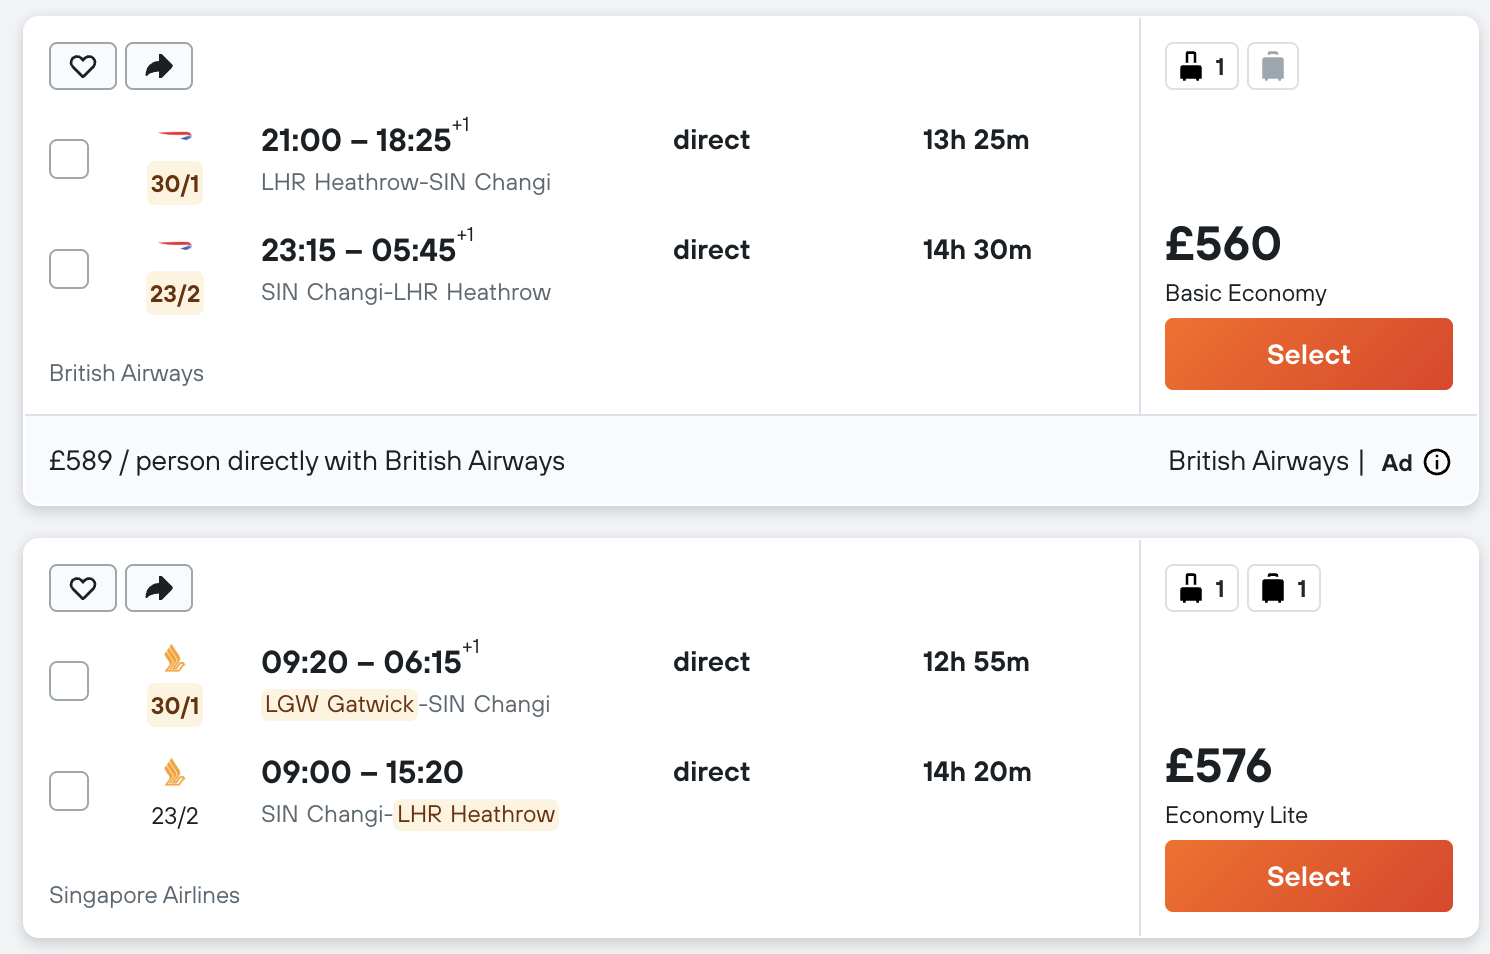
Task: Click the highlighted LHR Heathrow airport label
Action: pos(476,814)
